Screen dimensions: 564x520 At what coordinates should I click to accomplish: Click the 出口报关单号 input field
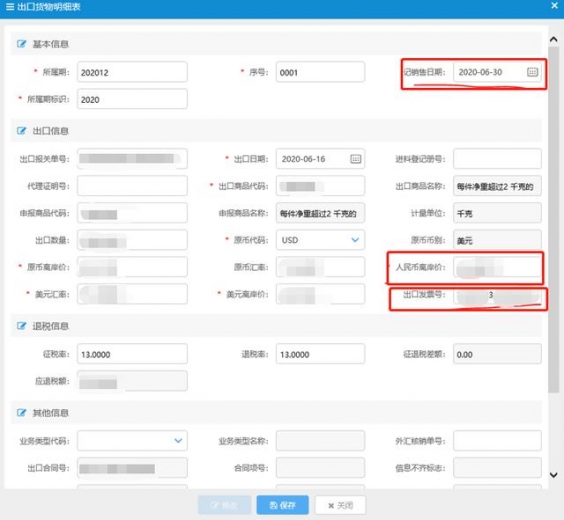pos(132,159)
